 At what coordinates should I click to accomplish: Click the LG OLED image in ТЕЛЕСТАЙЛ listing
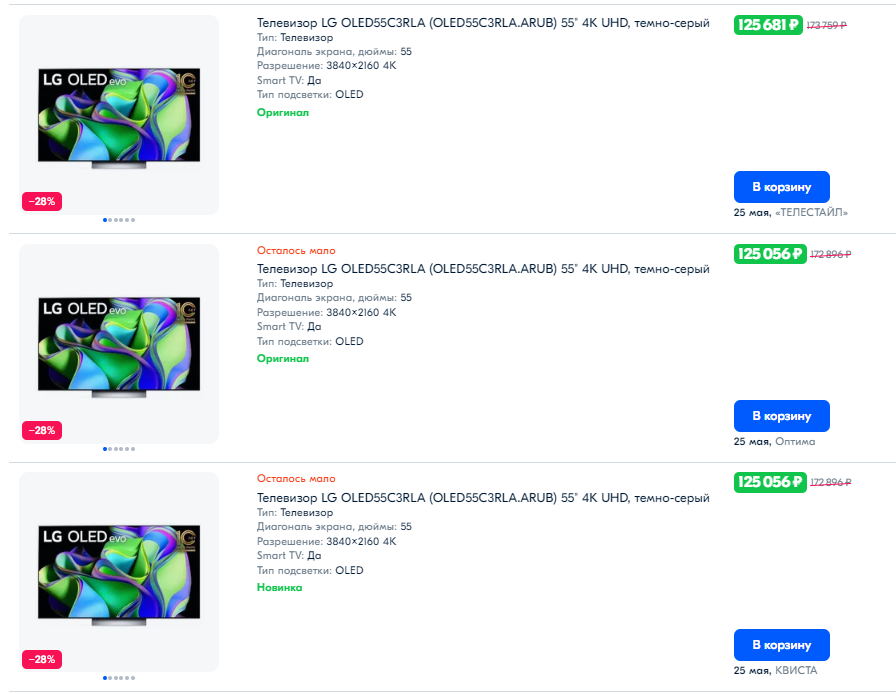click(x=119, y=116)
